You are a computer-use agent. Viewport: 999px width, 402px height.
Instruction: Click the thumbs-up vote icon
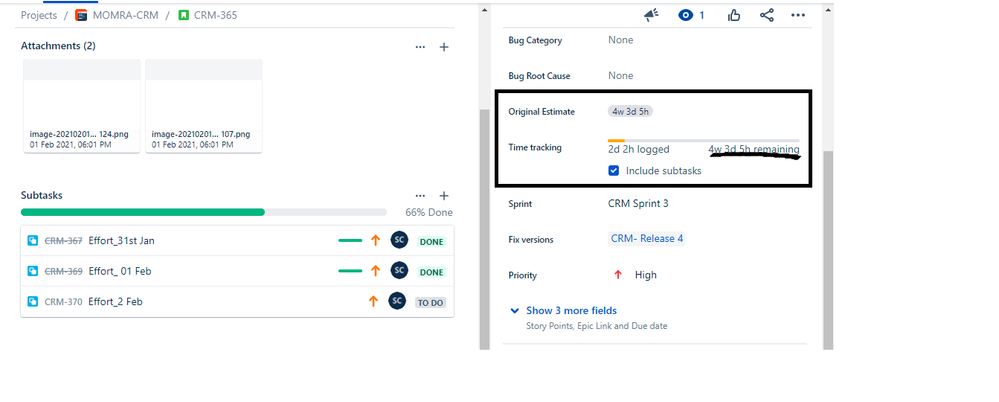click(734, 15)
